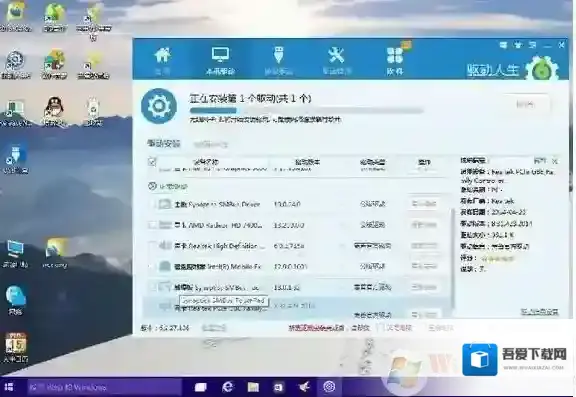Click the bird-shaped app icon on the taskbar
Screen dimensions: 576x397
coord(304,387)
